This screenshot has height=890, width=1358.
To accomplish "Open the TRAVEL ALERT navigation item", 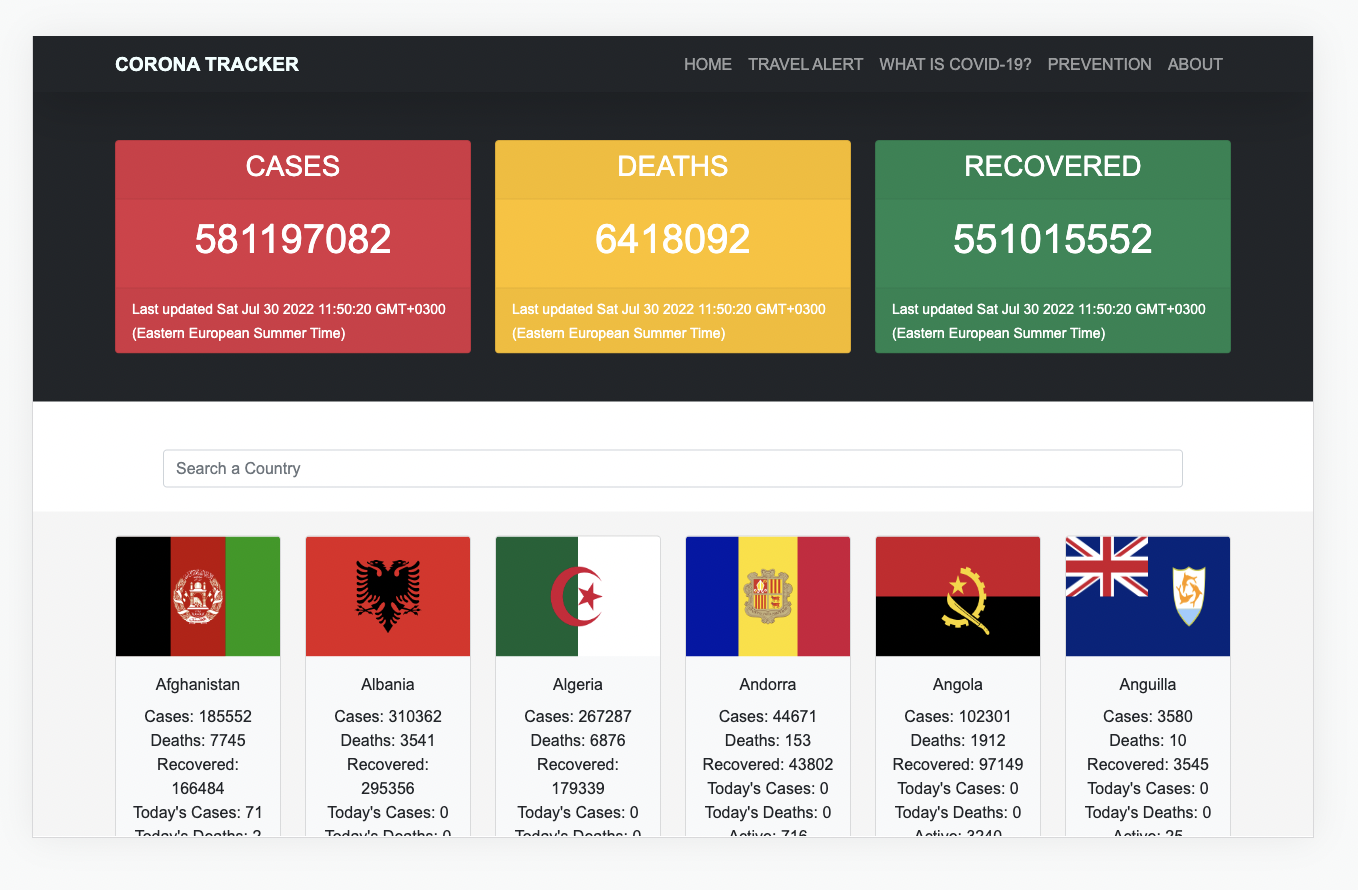I will pos(805,64).
